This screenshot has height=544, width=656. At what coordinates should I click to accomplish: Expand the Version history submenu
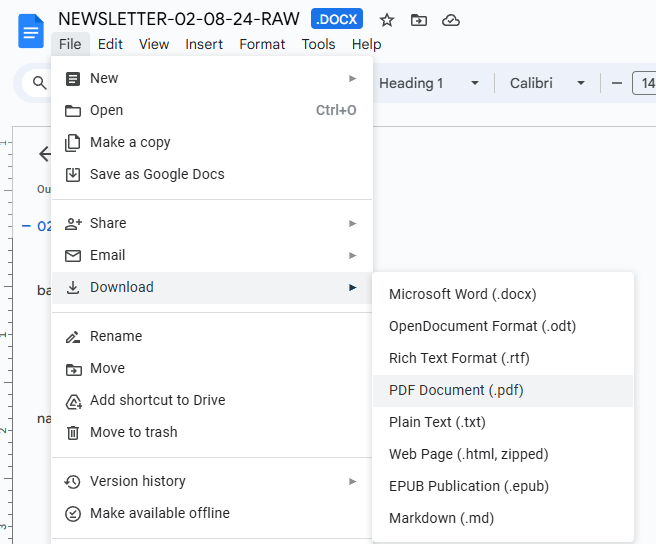(212, 481)
